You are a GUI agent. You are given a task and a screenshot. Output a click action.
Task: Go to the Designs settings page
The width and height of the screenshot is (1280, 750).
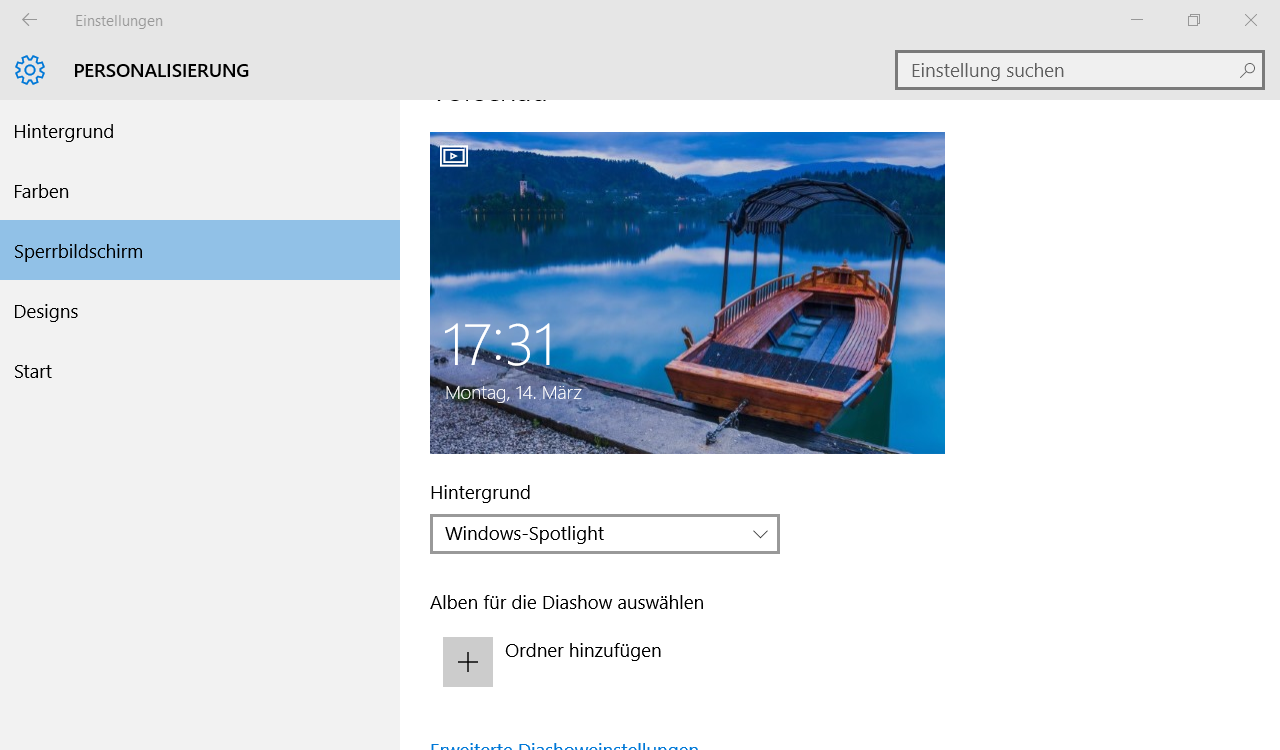(x=46, y=311)
